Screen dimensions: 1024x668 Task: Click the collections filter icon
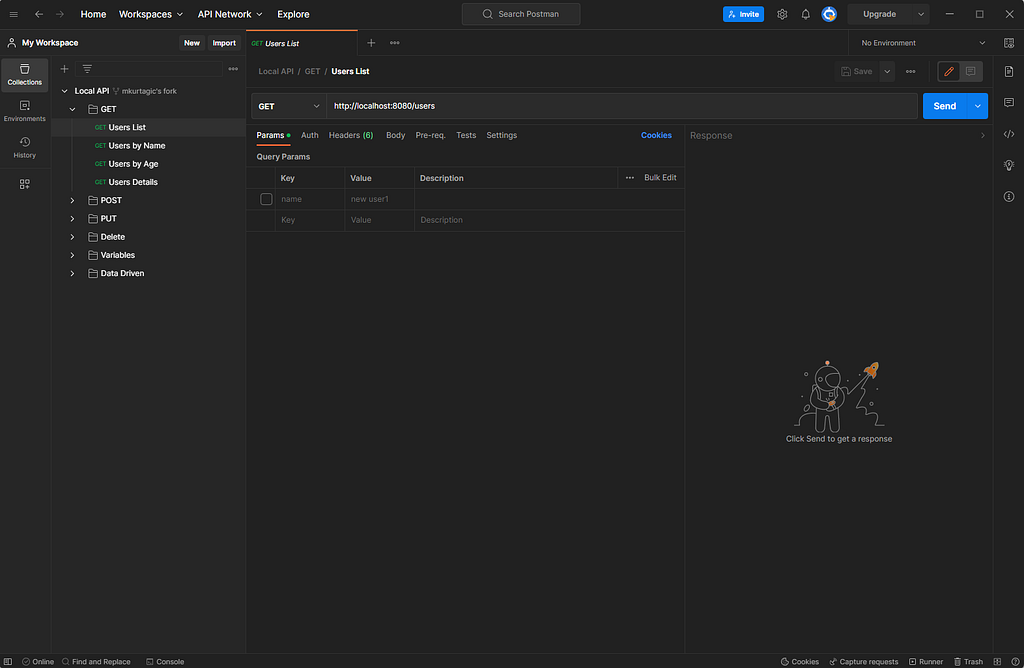pyautogui.click(x=87, y=69)
